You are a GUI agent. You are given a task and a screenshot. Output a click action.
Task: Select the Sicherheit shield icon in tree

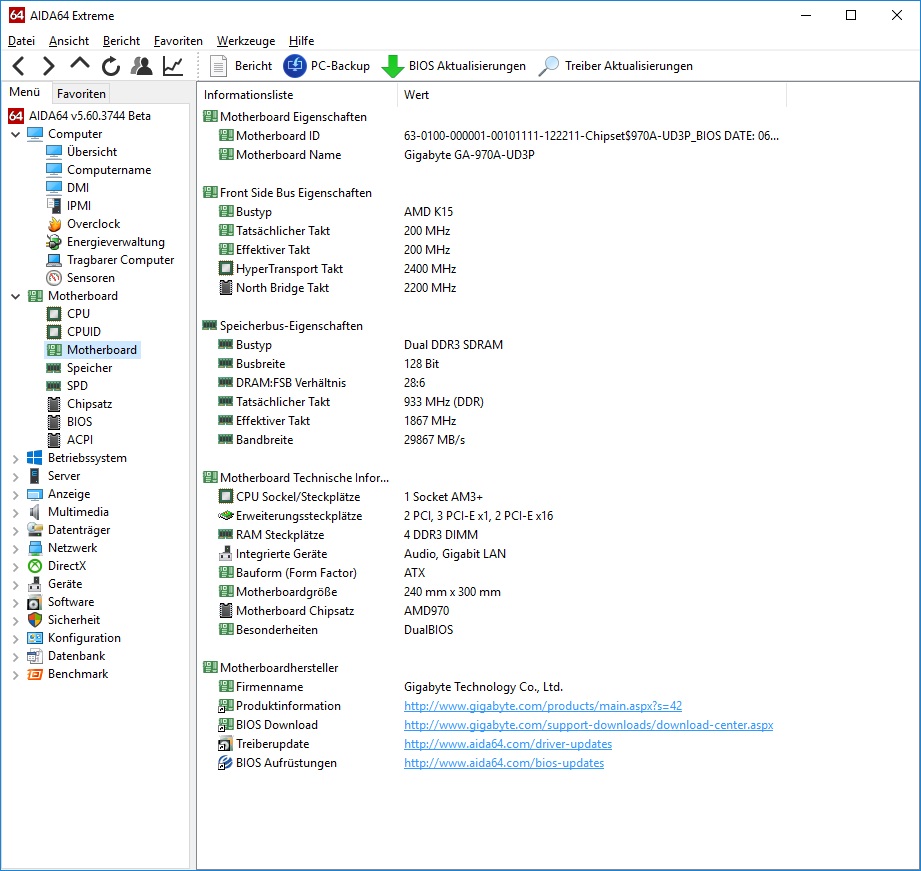tap(35, 620)
